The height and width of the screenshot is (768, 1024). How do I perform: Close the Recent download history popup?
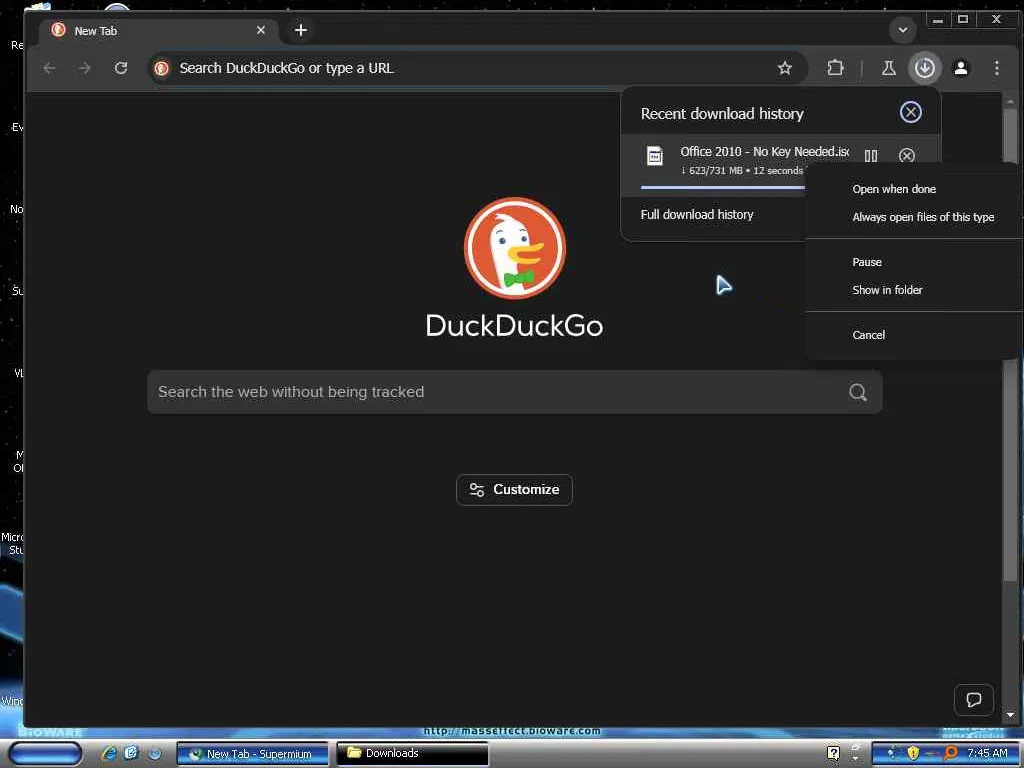point(910,112)
